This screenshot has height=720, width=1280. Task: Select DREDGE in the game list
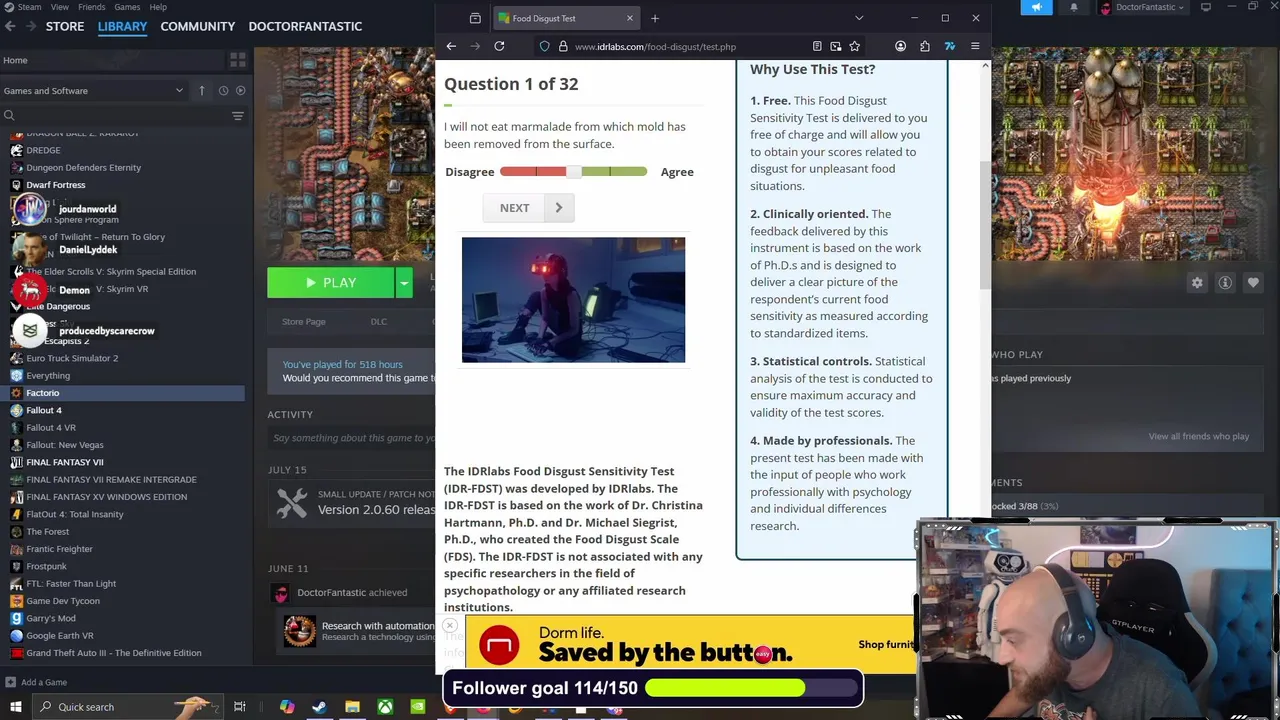(x=43, y=150)
